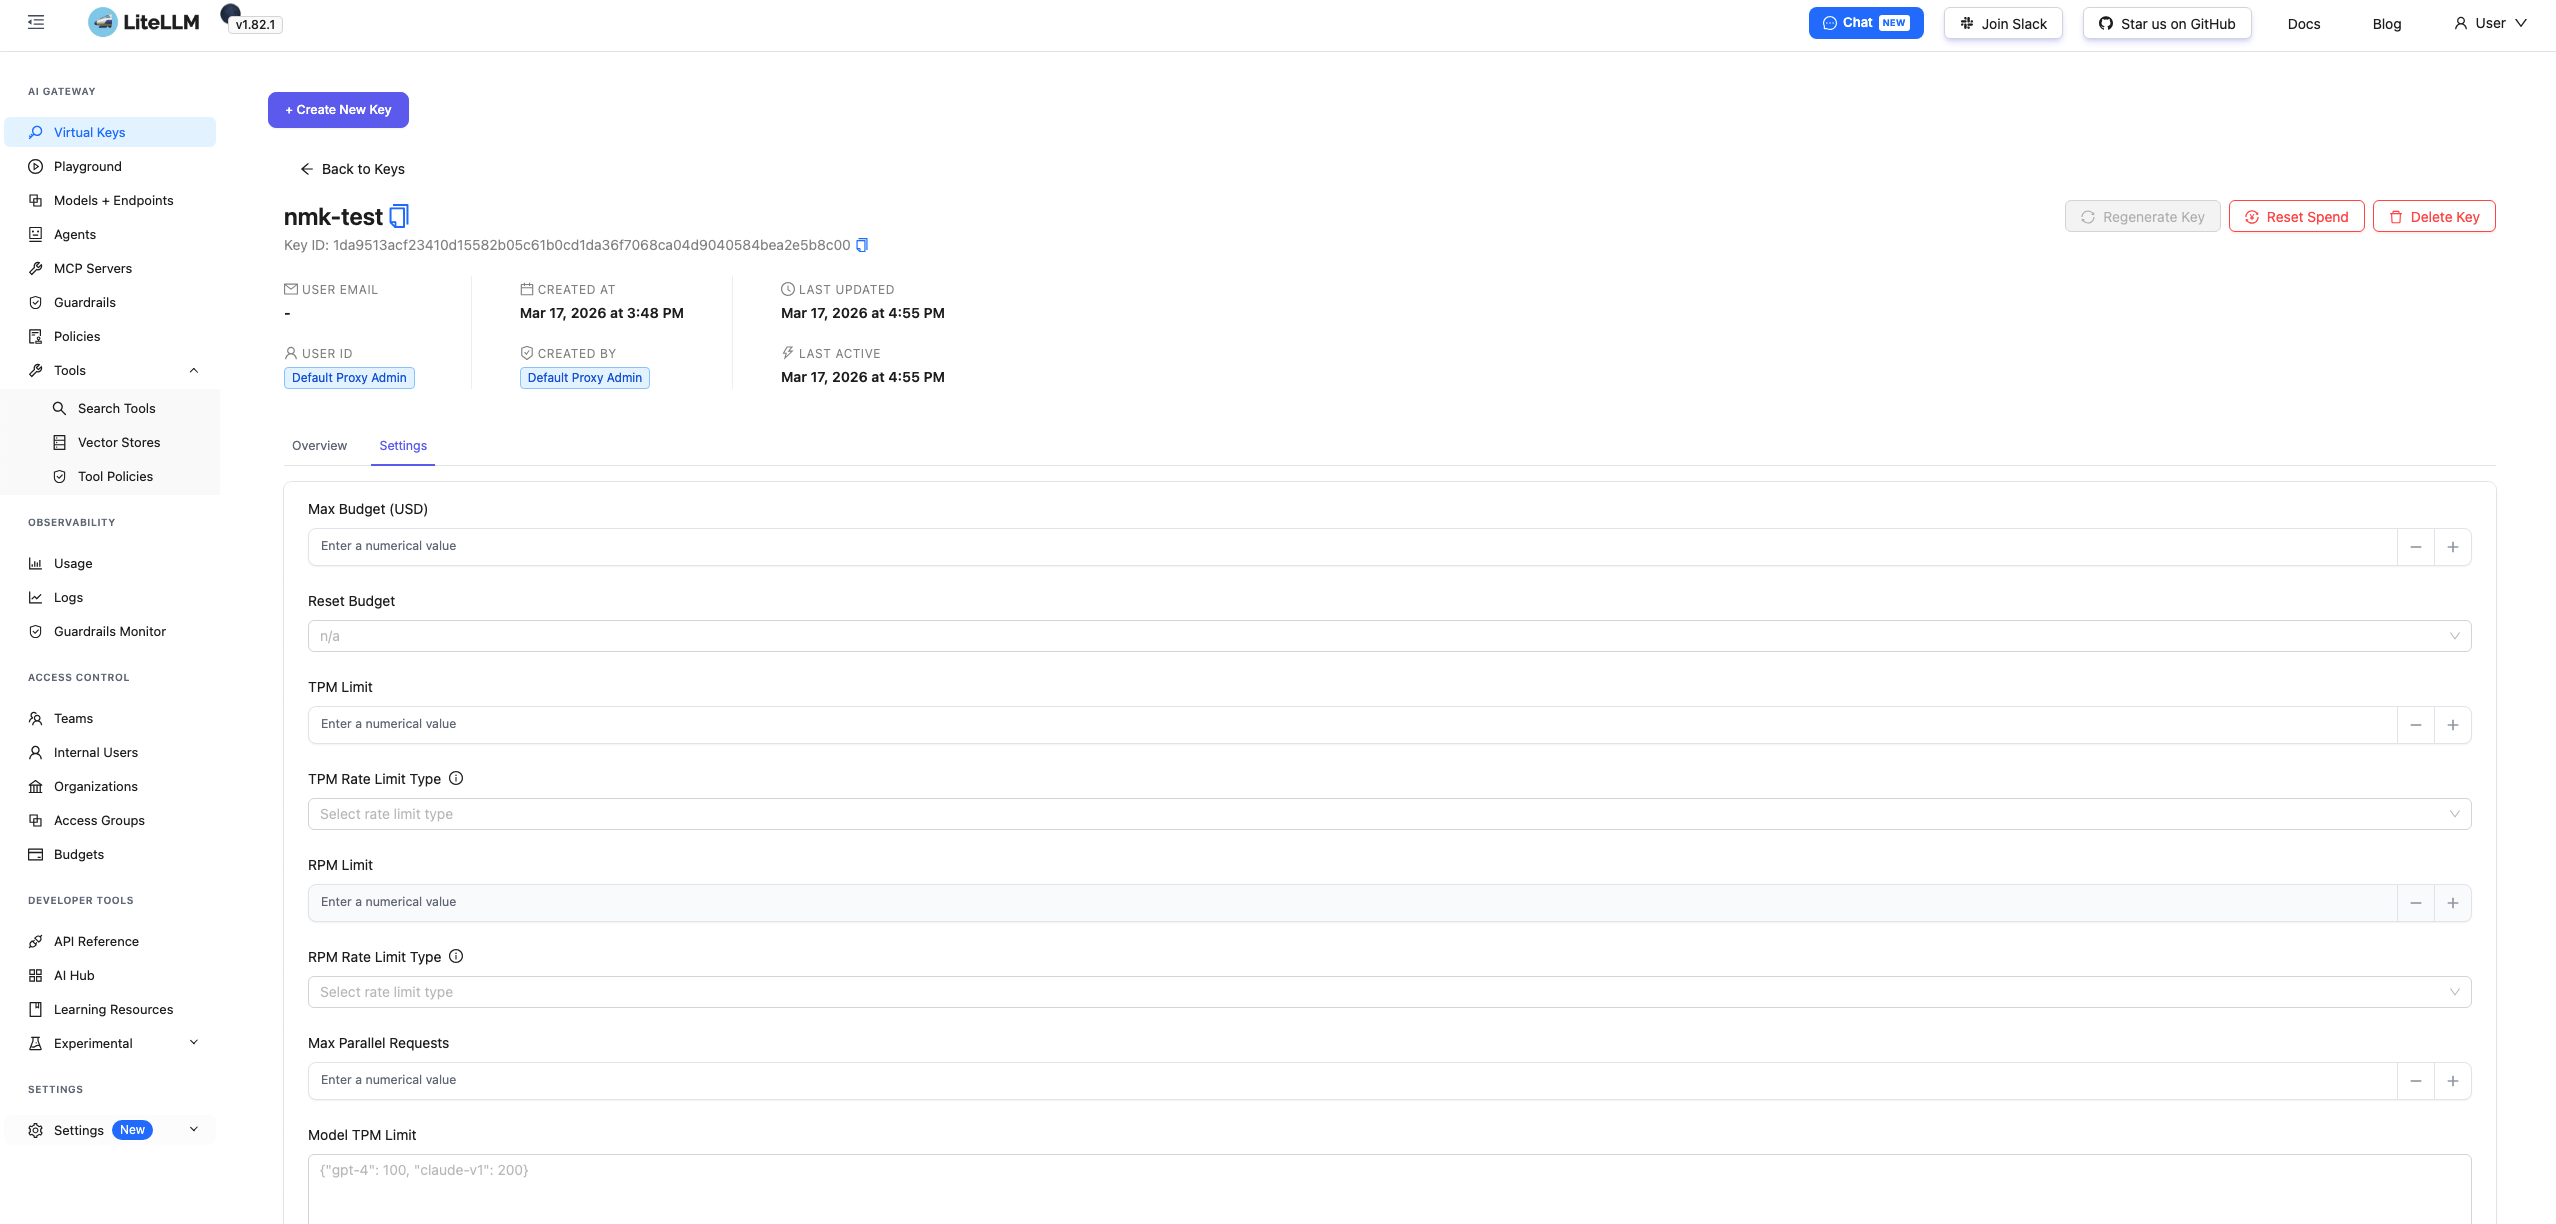
Task: Copy the nmk-test key name icon
Action: tap(399, 216)
